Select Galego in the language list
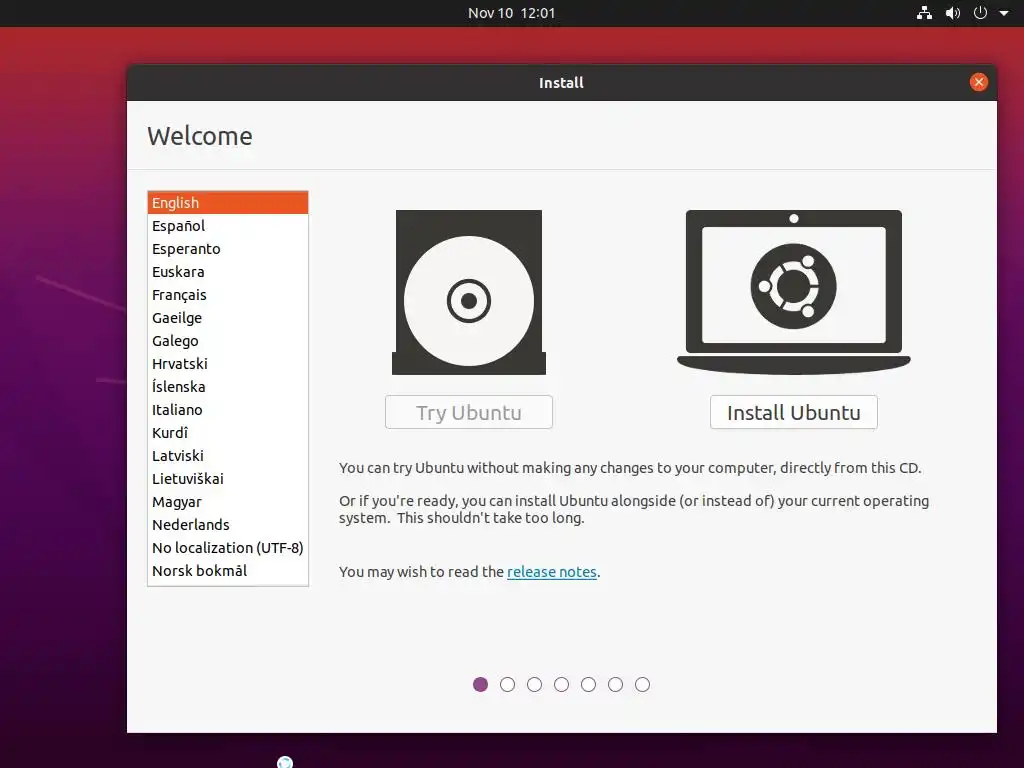1024x768 pixels. [228, 341]
